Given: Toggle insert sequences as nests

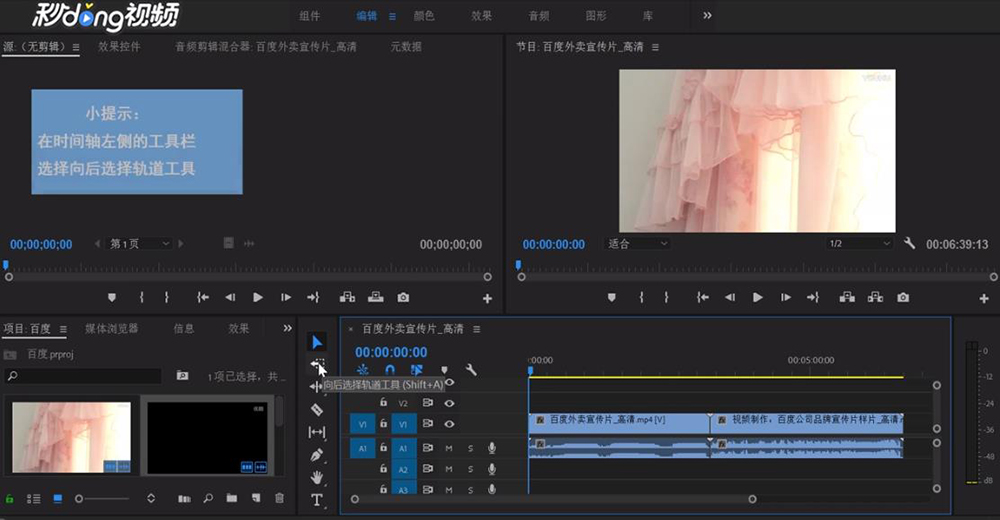Looking at the screenshot, I should click(x=362, y=370).
